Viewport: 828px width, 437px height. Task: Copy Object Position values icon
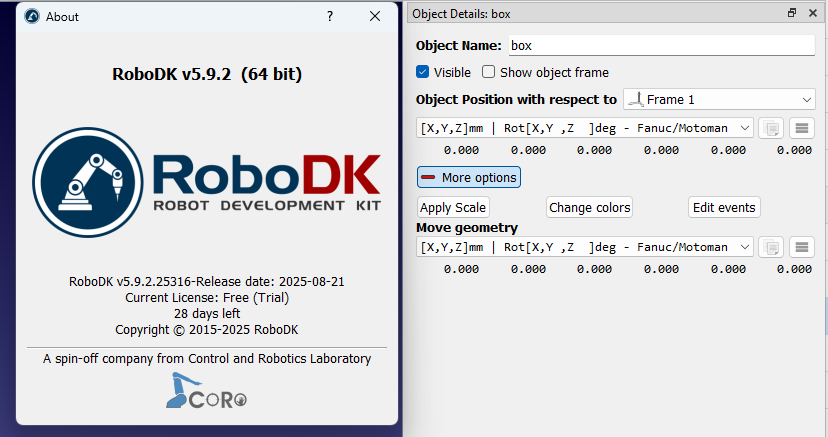point(770,128)
